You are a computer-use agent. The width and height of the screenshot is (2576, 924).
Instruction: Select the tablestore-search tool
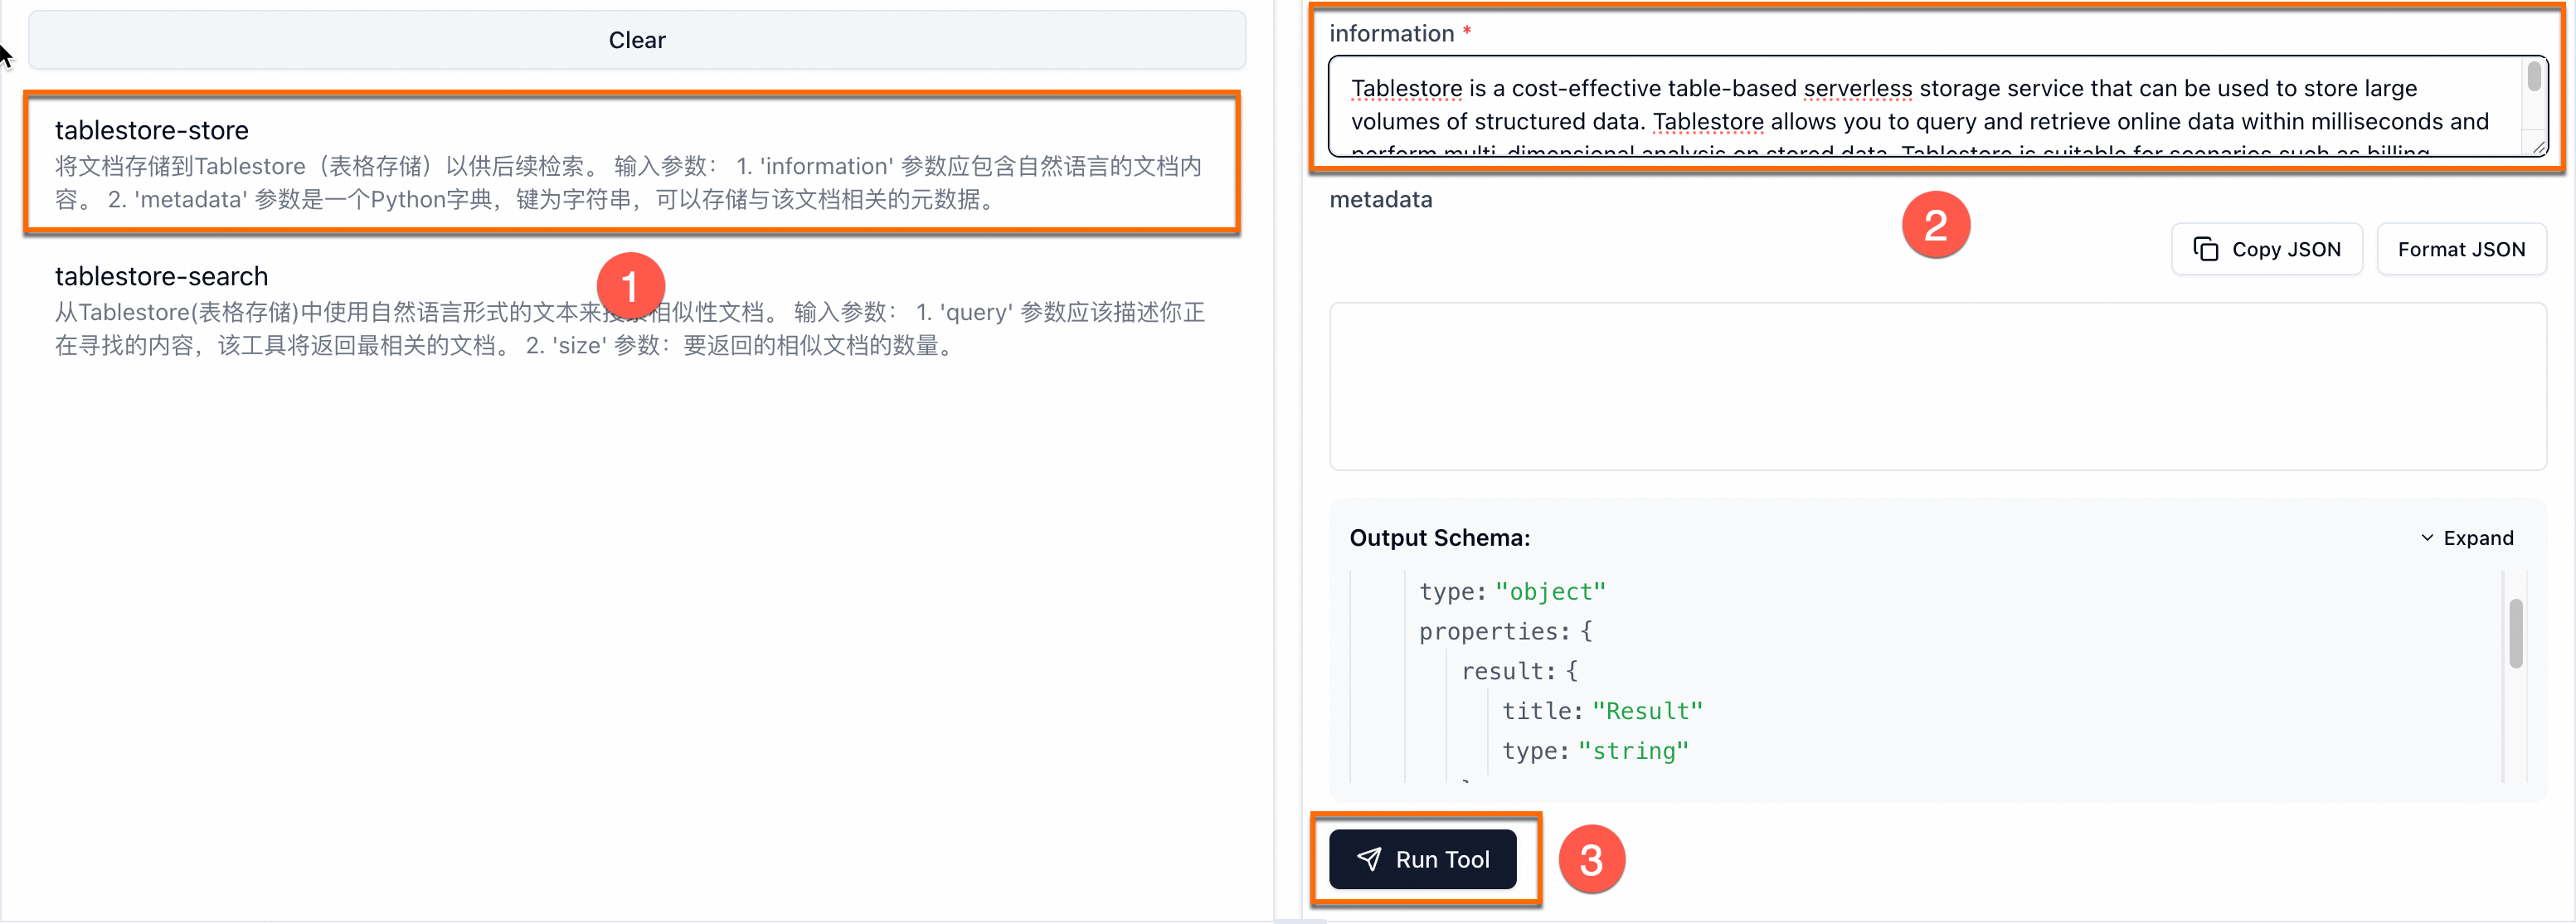tap(632, 310)
